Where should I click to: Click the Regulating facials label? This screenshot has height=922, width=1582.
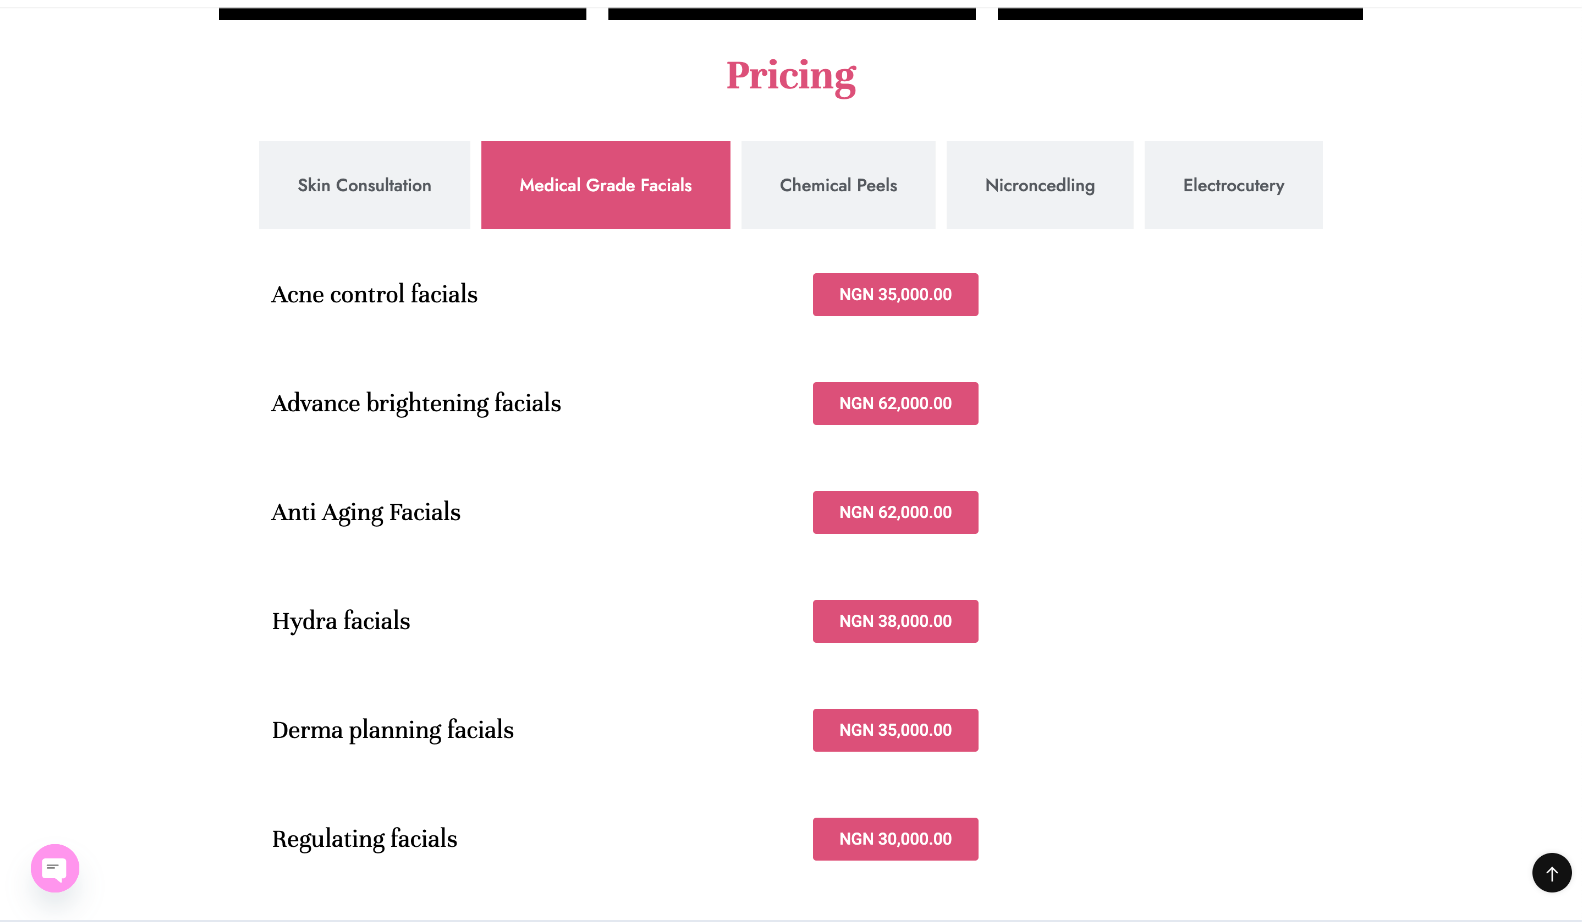coord(365,840)
